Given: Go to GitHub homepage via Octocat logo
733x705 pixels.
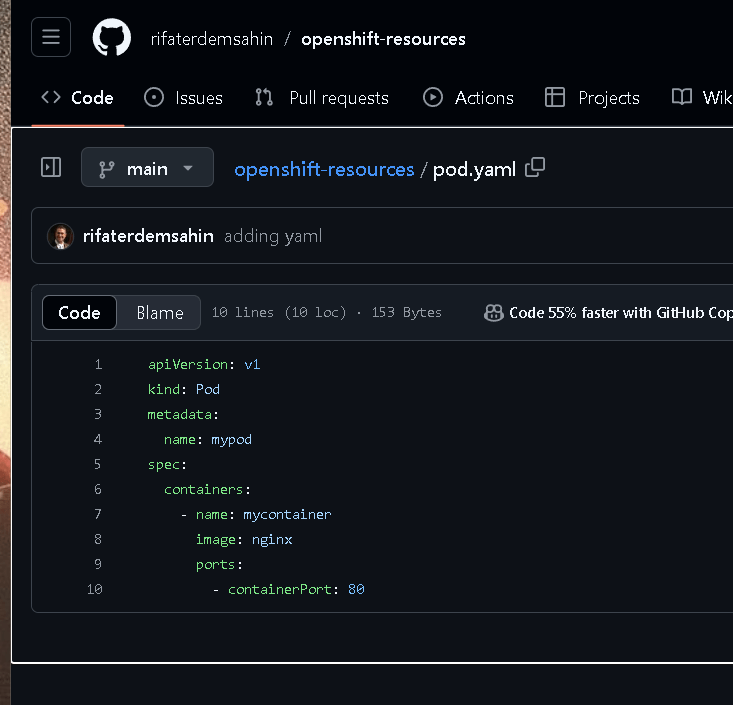Looking at the screenshot, I should tap(112, 37).
